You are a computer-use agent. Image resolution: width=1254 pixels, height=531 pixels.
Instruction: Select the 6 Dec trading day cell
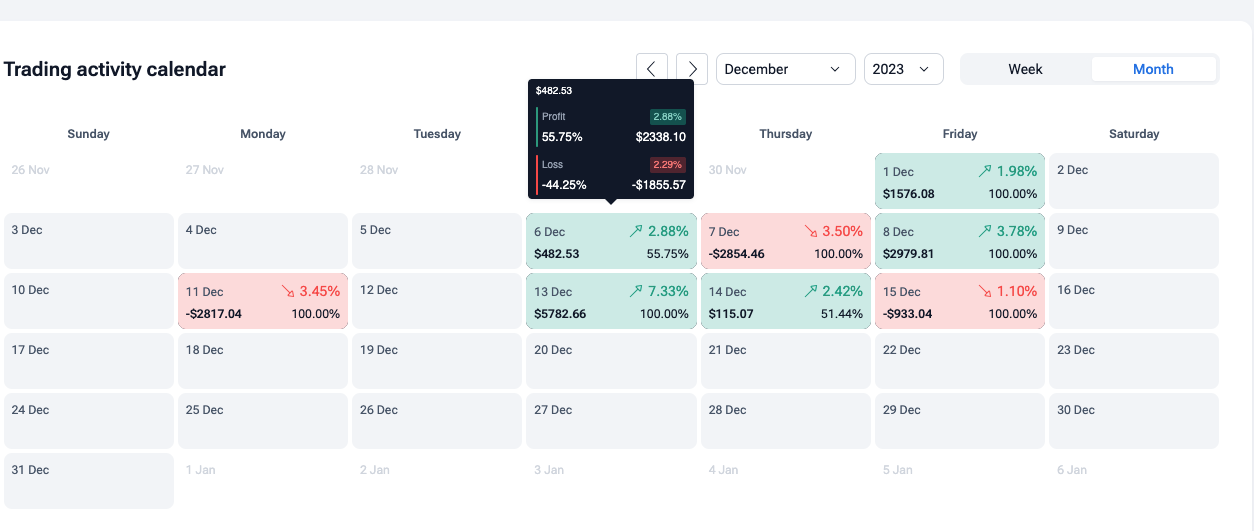point(611,241)
